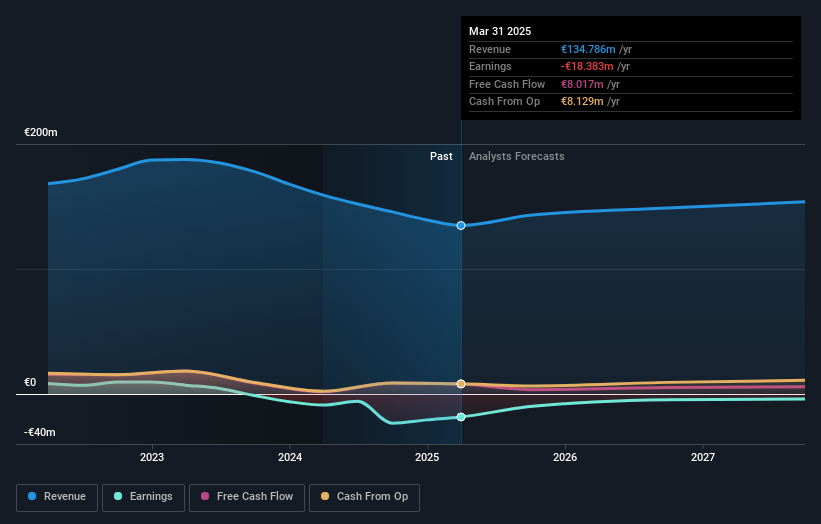The height and width of the screenshot is (524, 821).
Task: Click the 2026 x-axis label
Action: point(565,457)
